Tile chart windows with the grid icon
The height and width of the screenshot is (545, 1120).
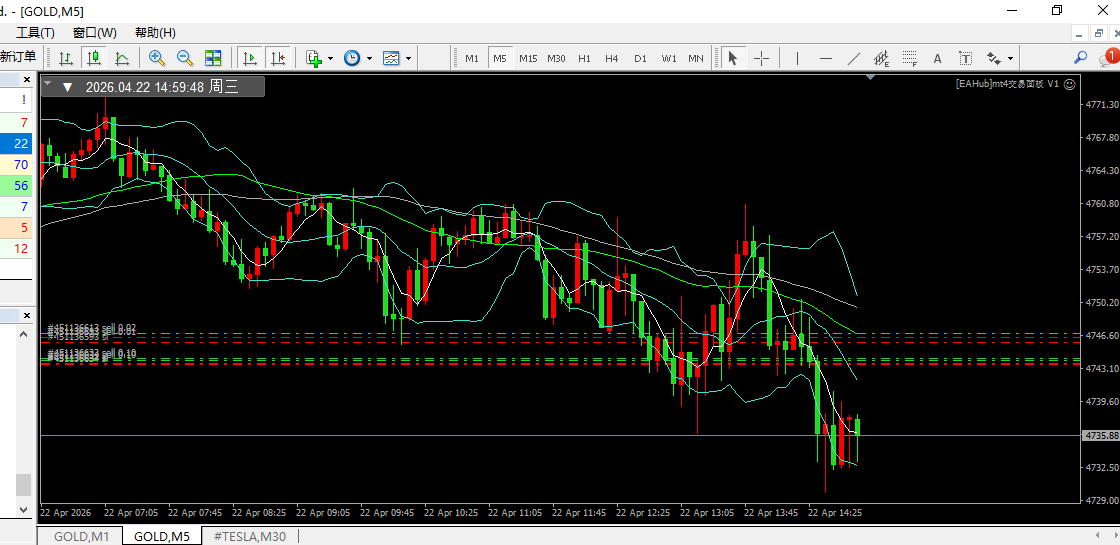tap(213, 59)
